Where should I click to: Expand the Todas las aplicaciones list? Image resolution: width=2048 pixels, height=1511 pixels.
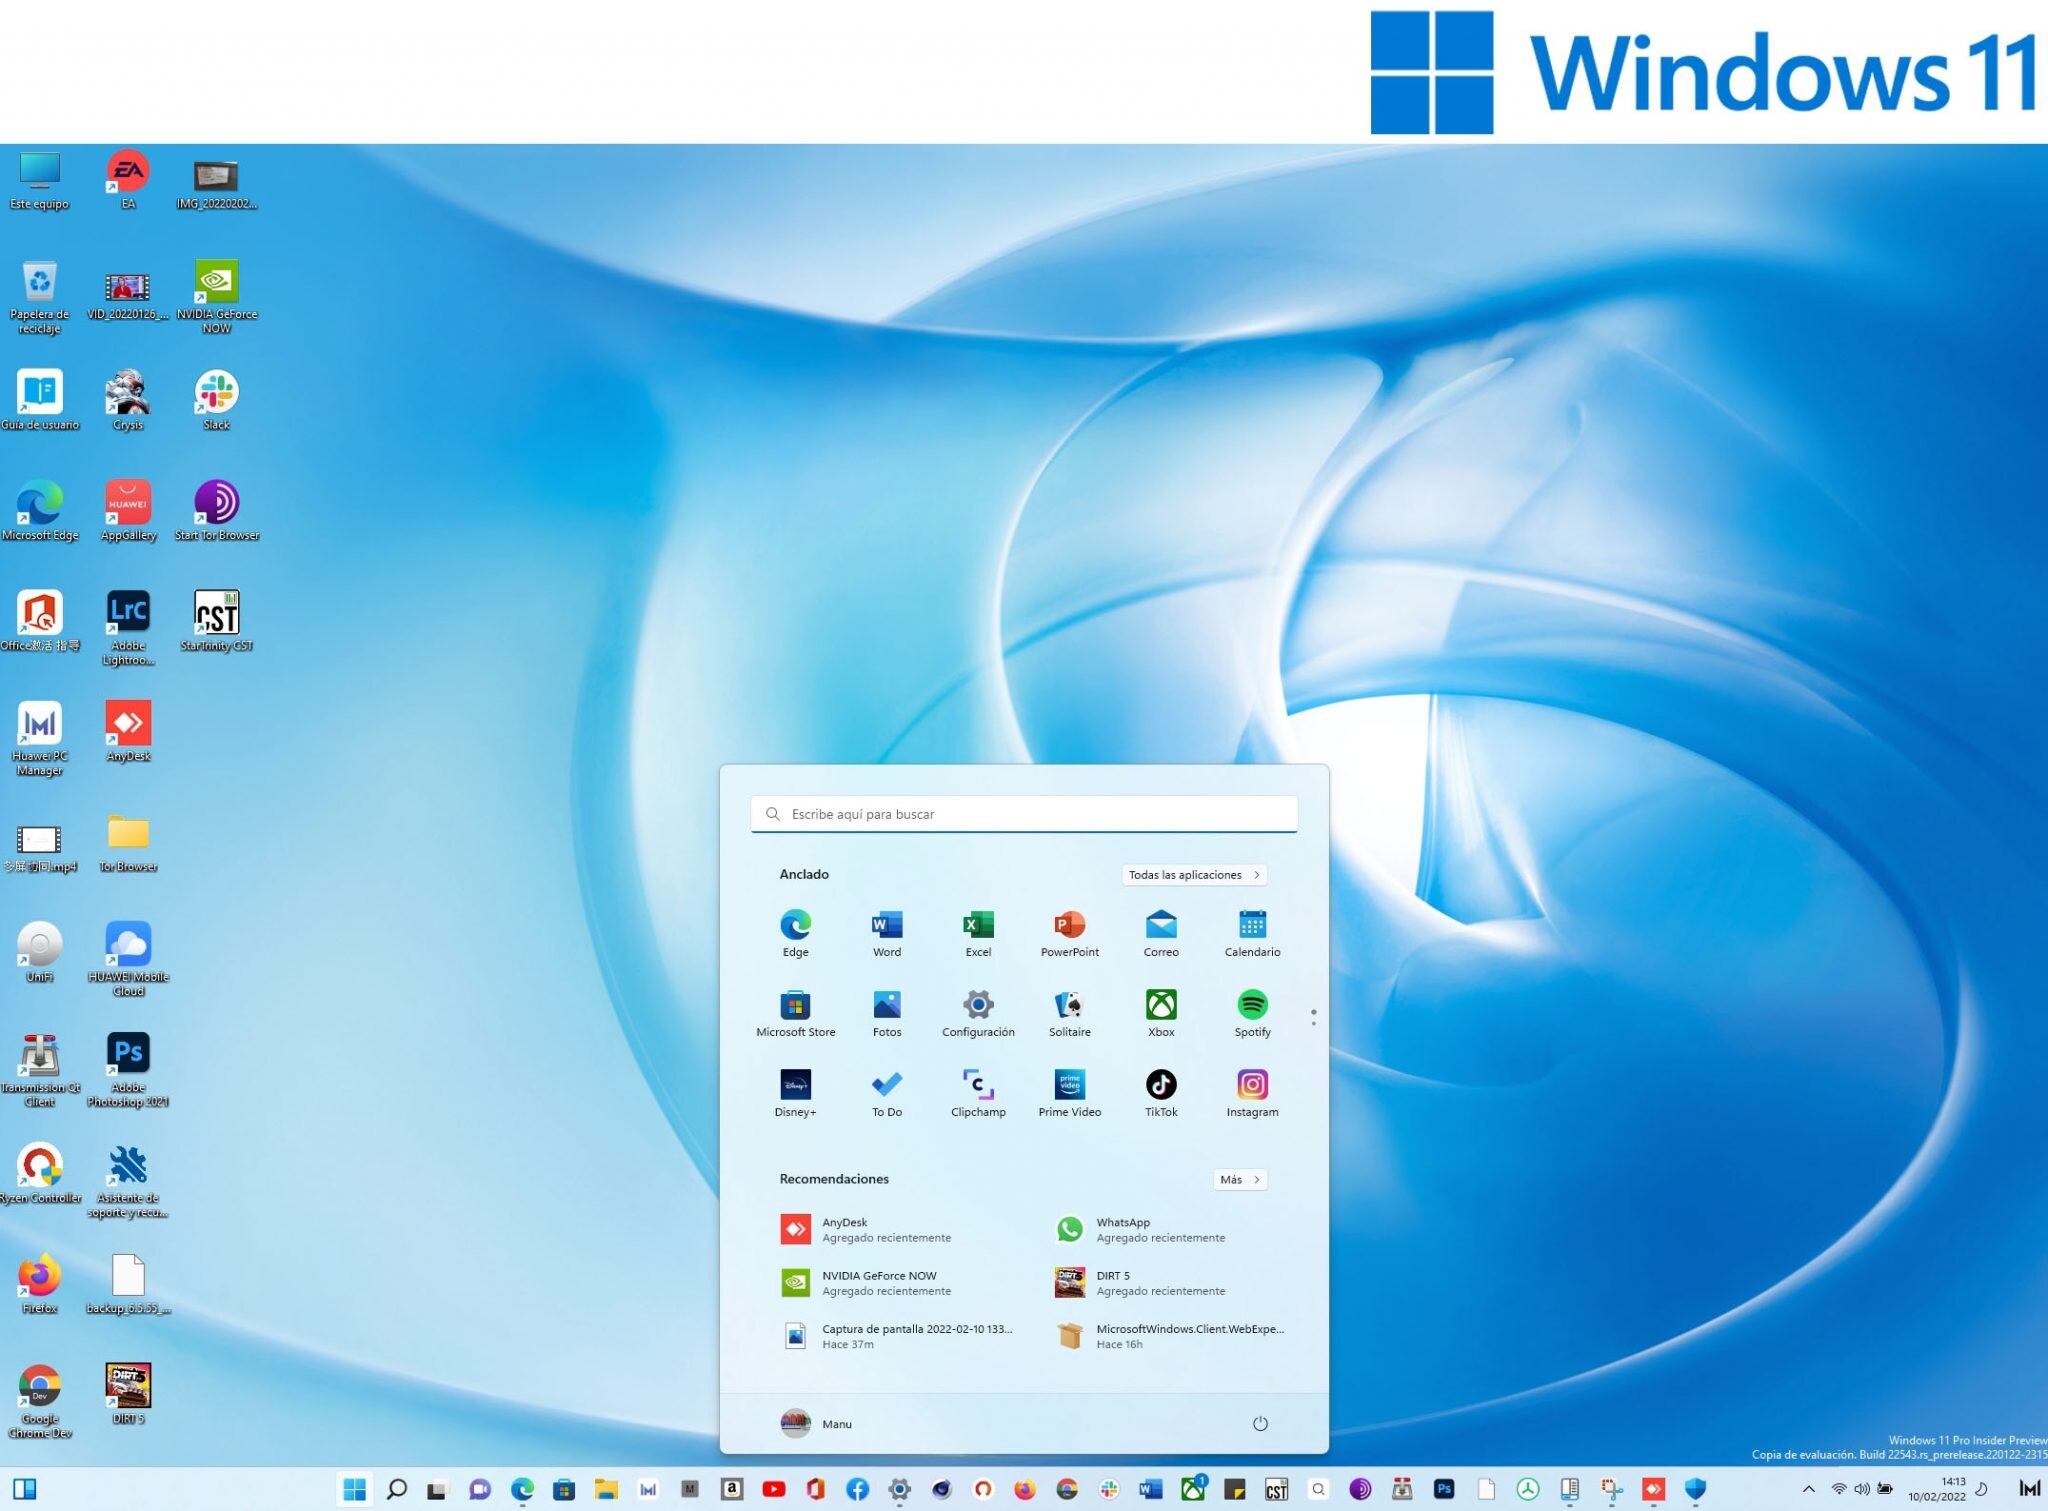[x=1193, y=874]
